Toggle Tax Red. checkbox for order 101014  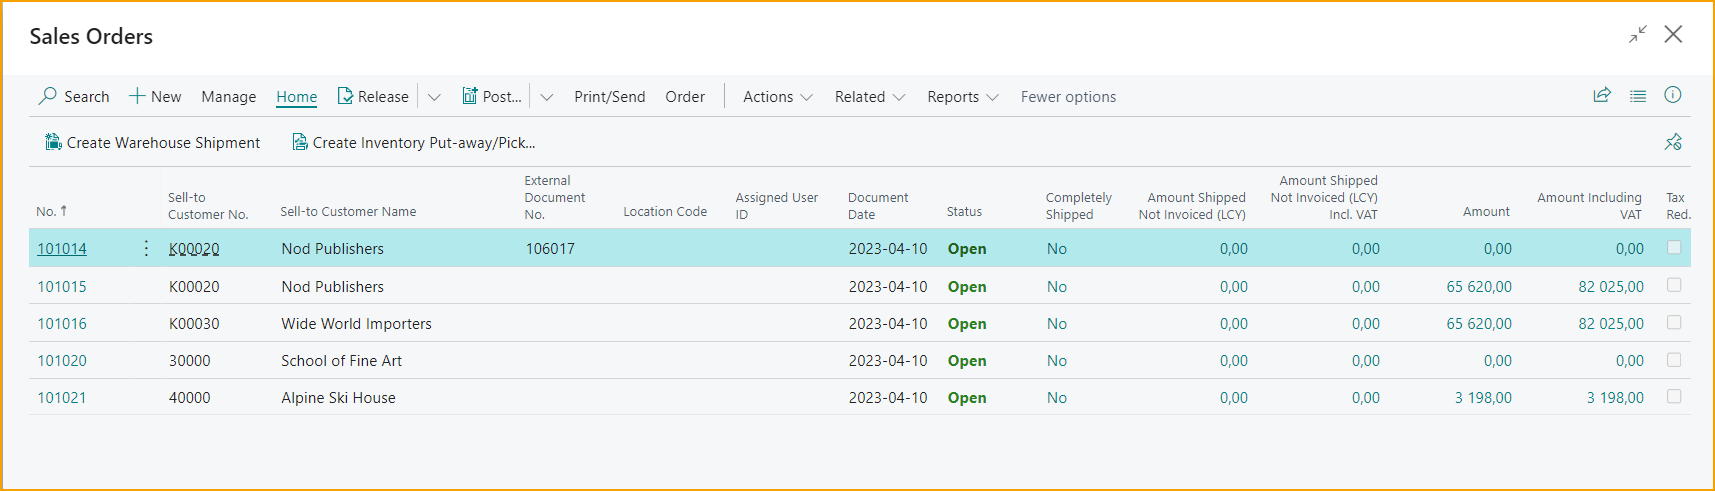[1674, 248]
